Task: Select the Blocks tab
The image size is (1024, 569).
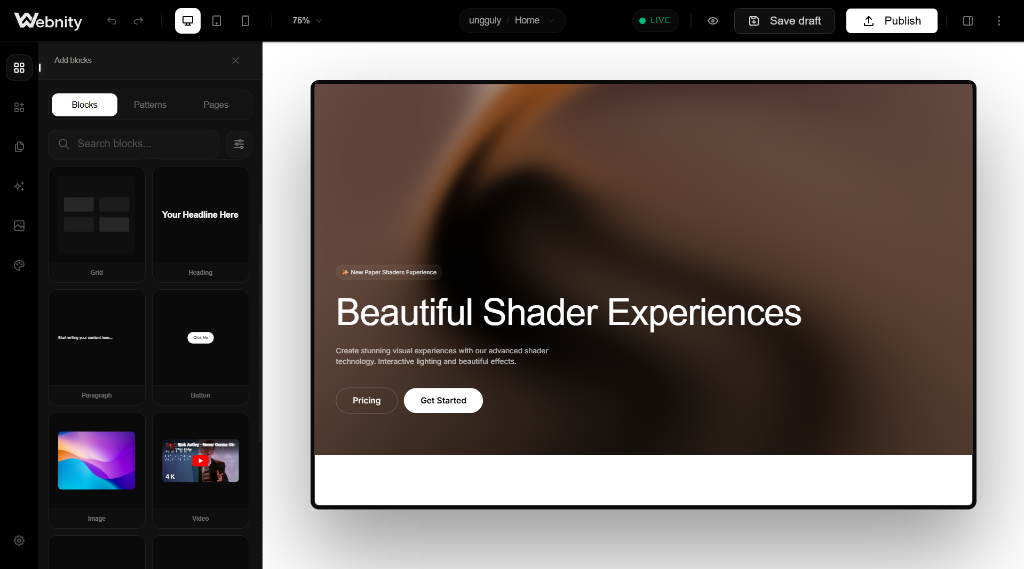Action: point(84,105)
